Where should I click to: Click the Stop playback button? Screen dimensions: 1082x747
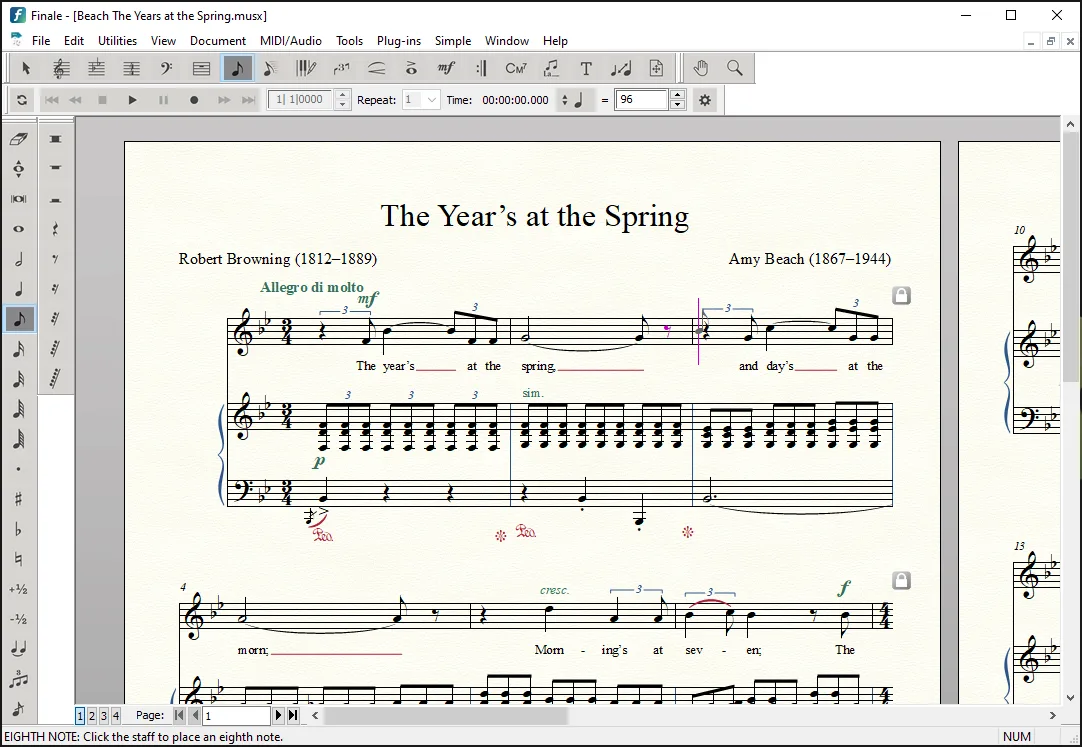(x=102, y=100)
